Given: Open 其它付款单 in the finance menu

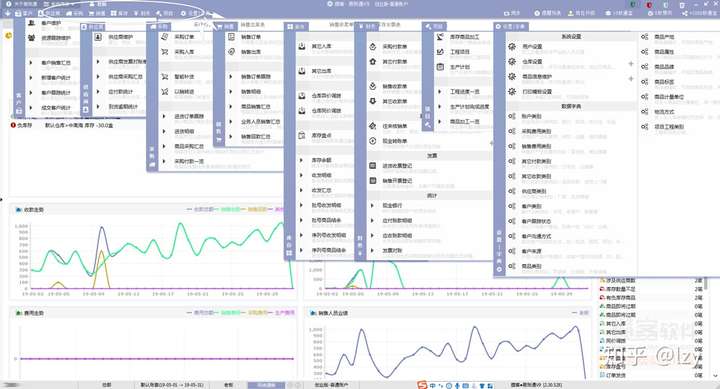Looking at the screenshot, I should tap(394, 62).
